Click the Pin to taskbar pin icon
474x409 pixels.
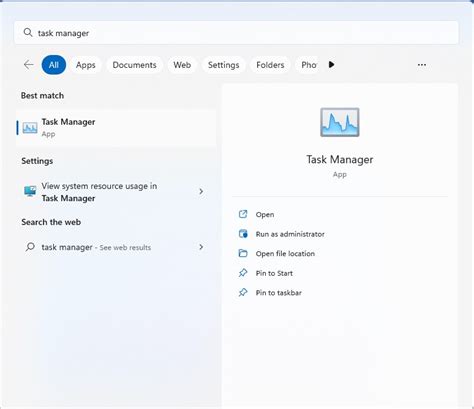[x=243, y=292]
